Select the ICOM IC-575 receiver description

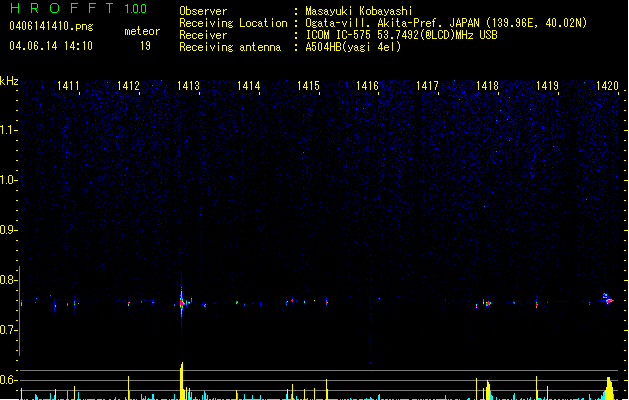pos(401,35)
